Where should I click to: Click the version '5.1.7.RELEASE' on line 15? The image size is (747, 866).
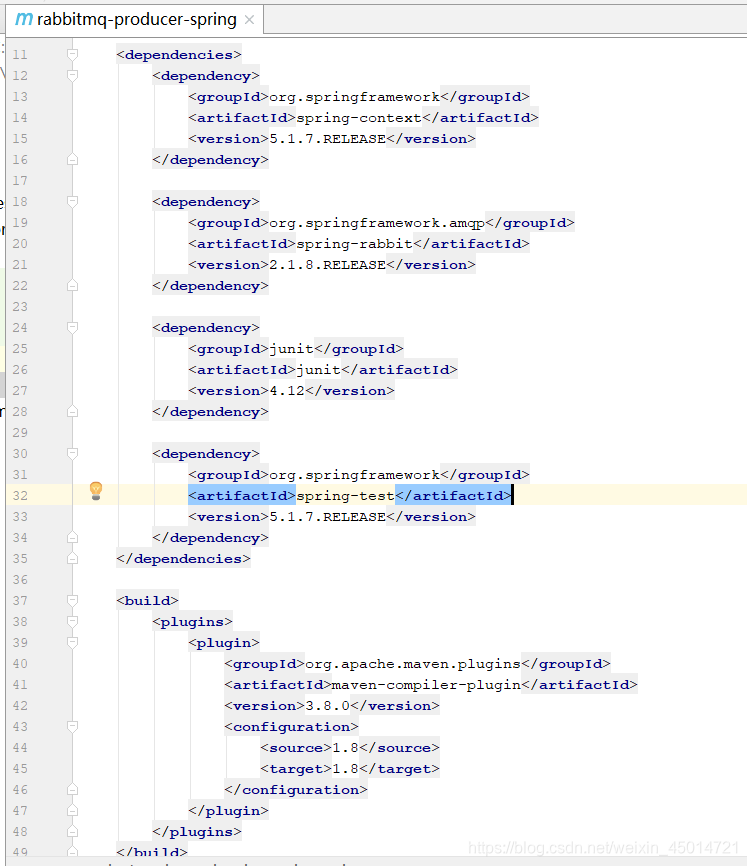[327, 139]
